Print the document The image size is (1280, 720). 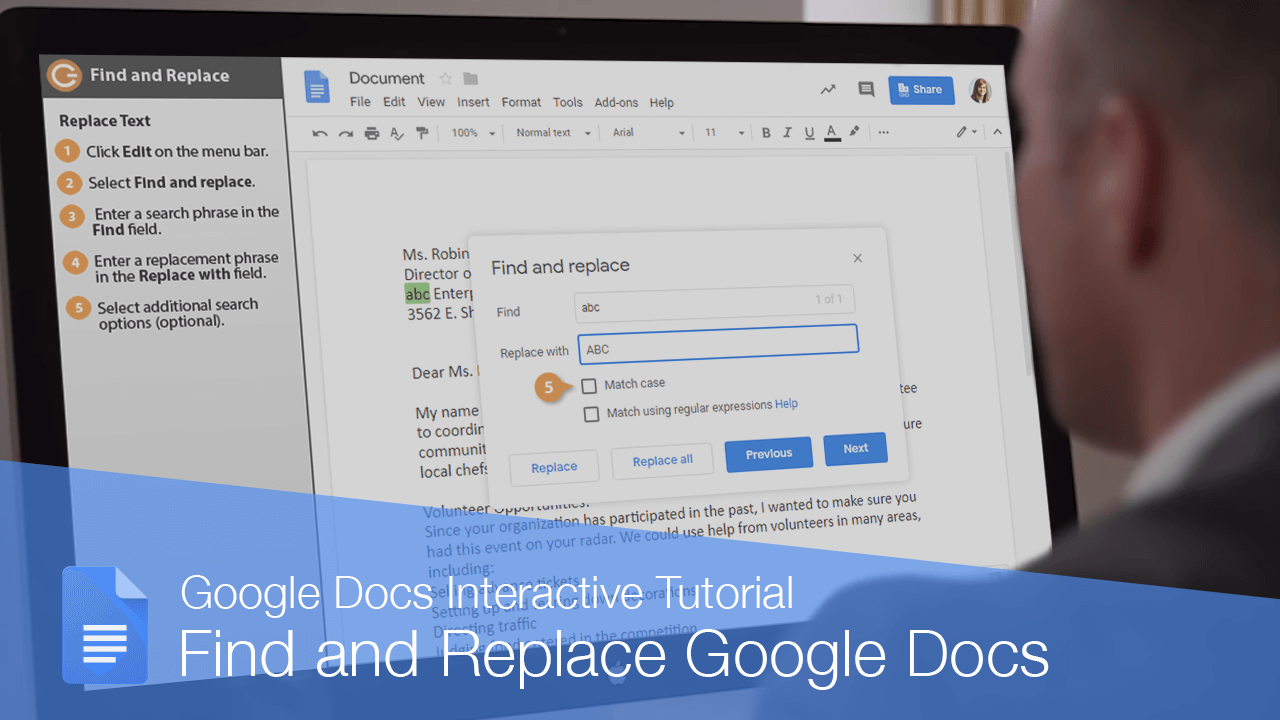[371, 132]
